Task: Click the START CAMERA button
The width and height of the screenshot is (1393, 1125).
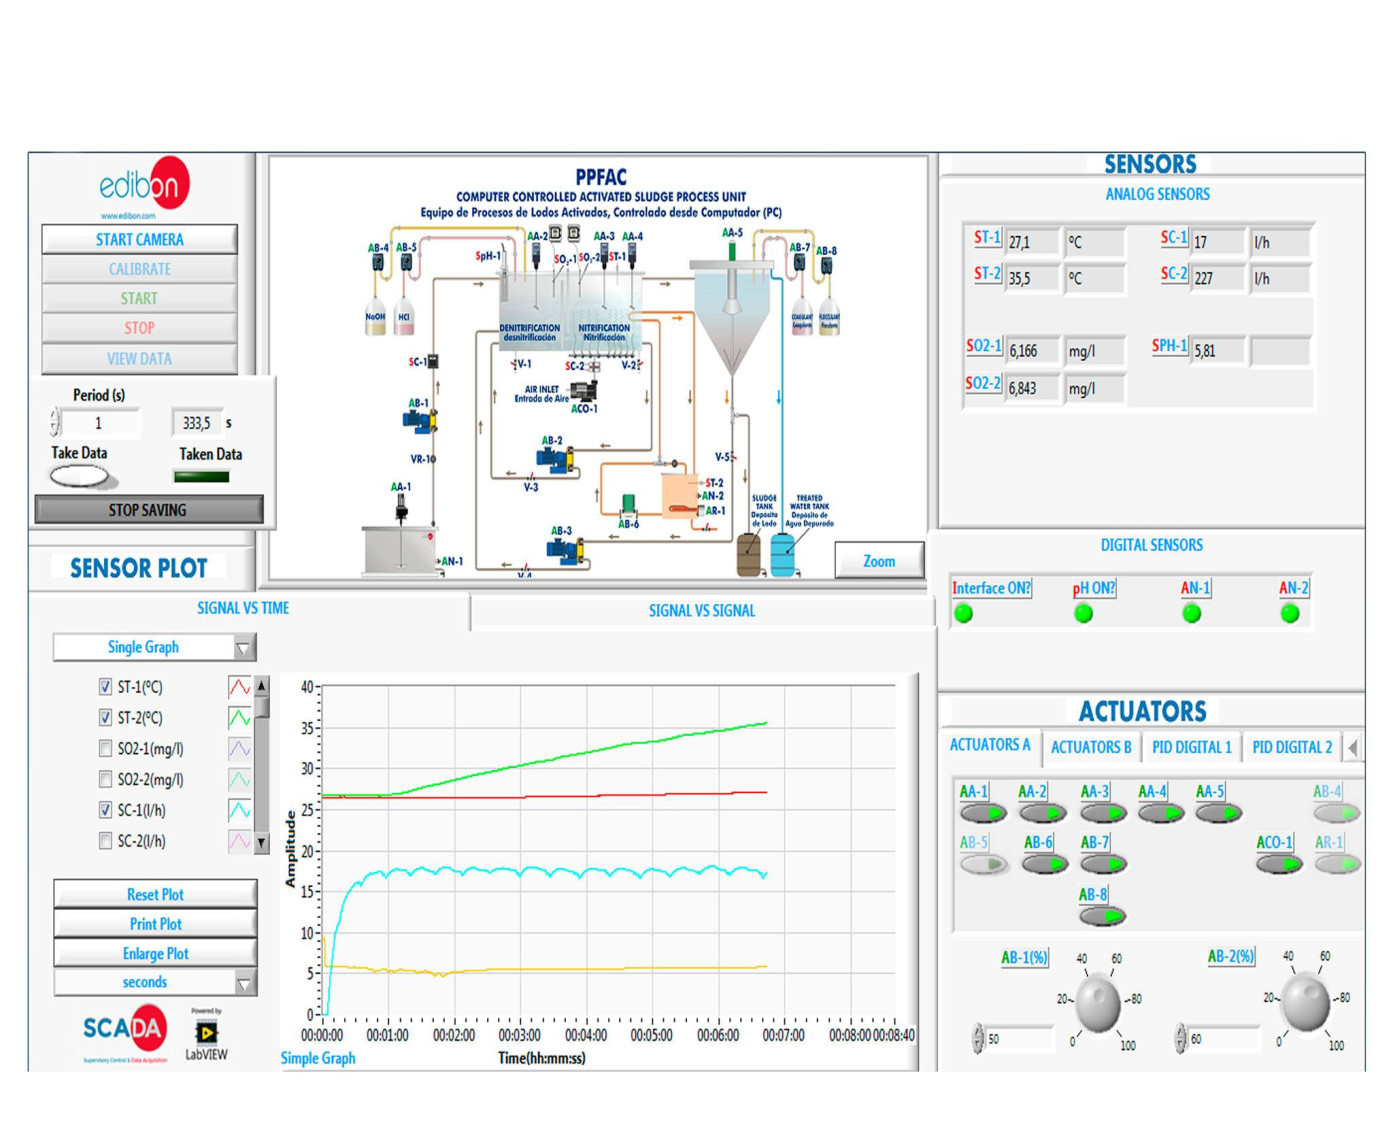Action: [140, 240]
